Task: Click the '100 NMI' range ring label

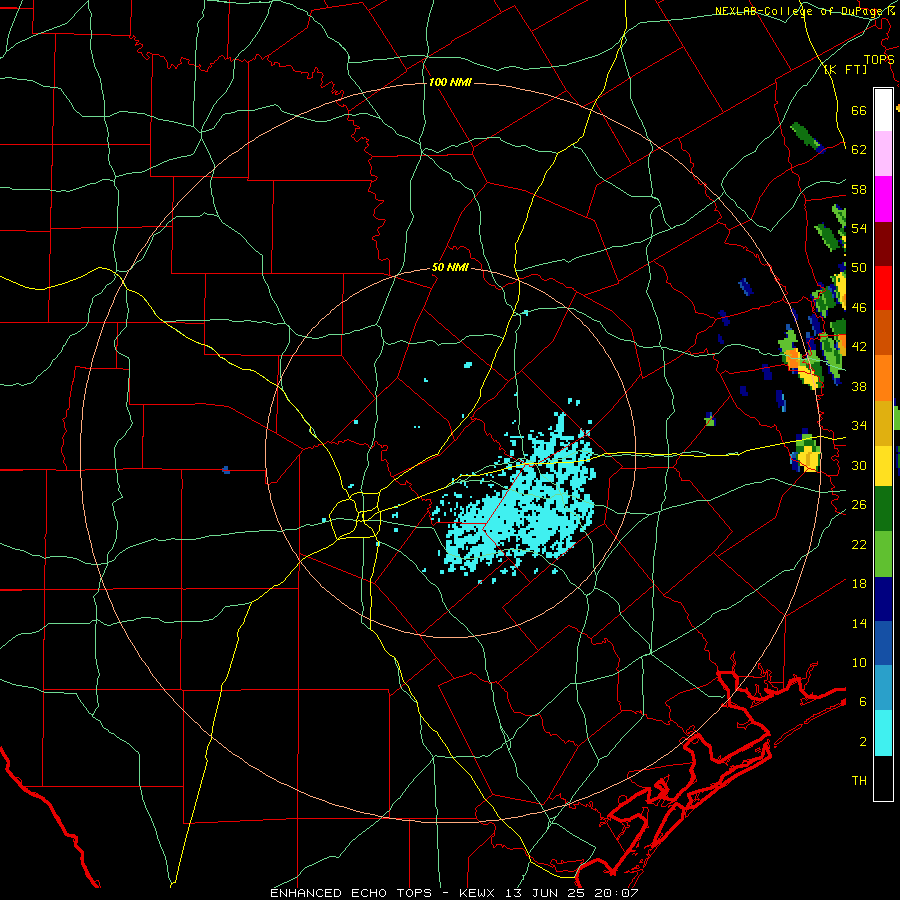Action: coord(449,83)
